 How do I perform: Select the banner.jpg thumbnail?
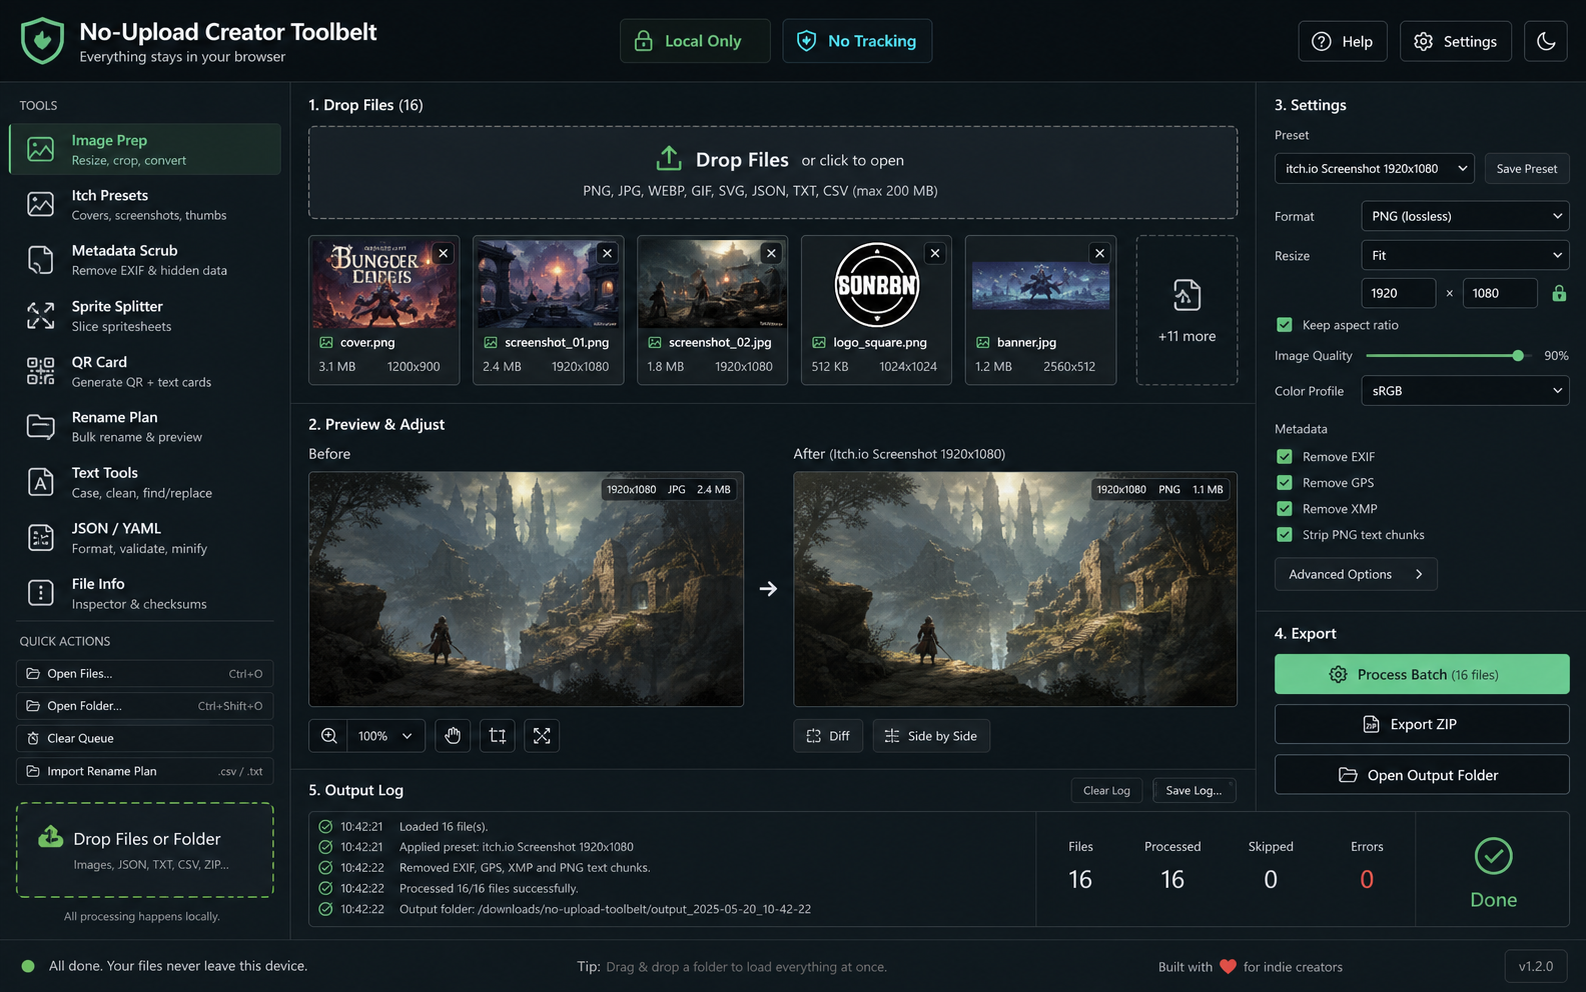(x=1041, y=285)
